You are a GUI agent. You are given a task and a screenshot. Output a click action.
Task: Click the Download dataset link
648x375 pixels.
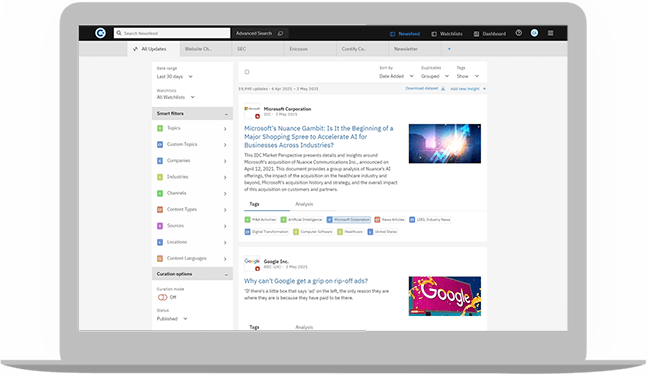422,88
